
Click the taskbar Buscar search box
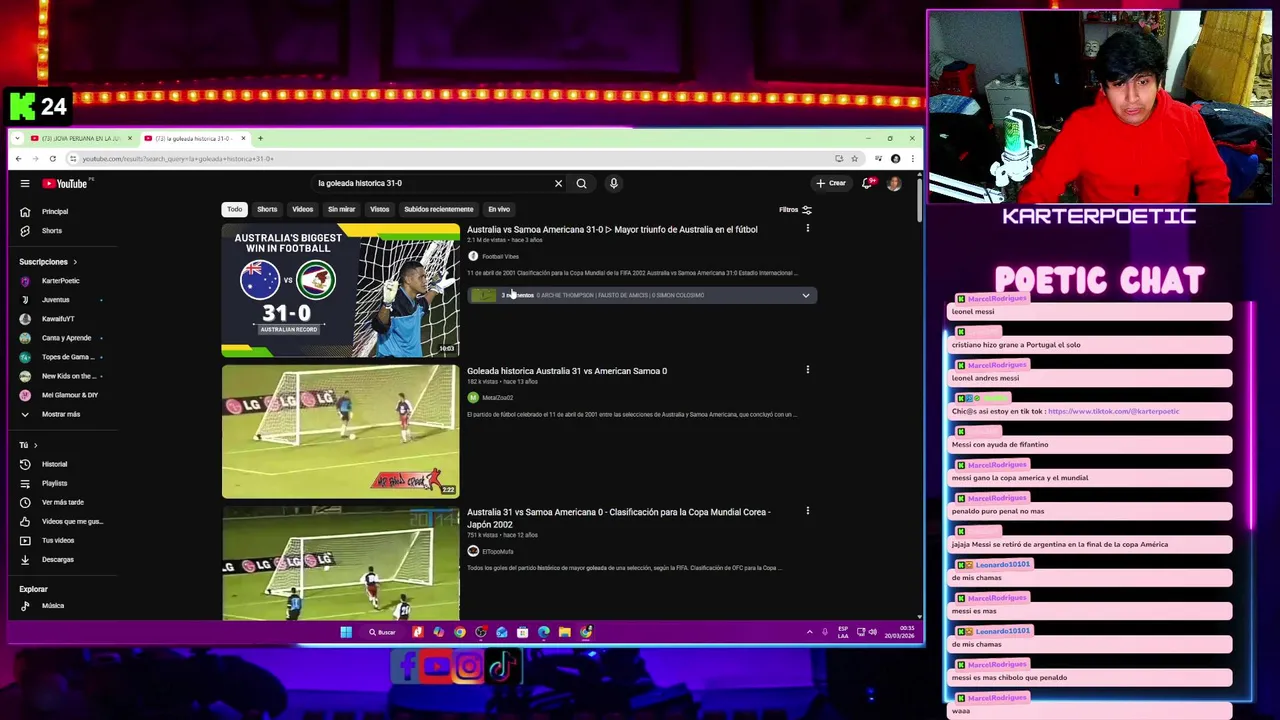[382, 632]
